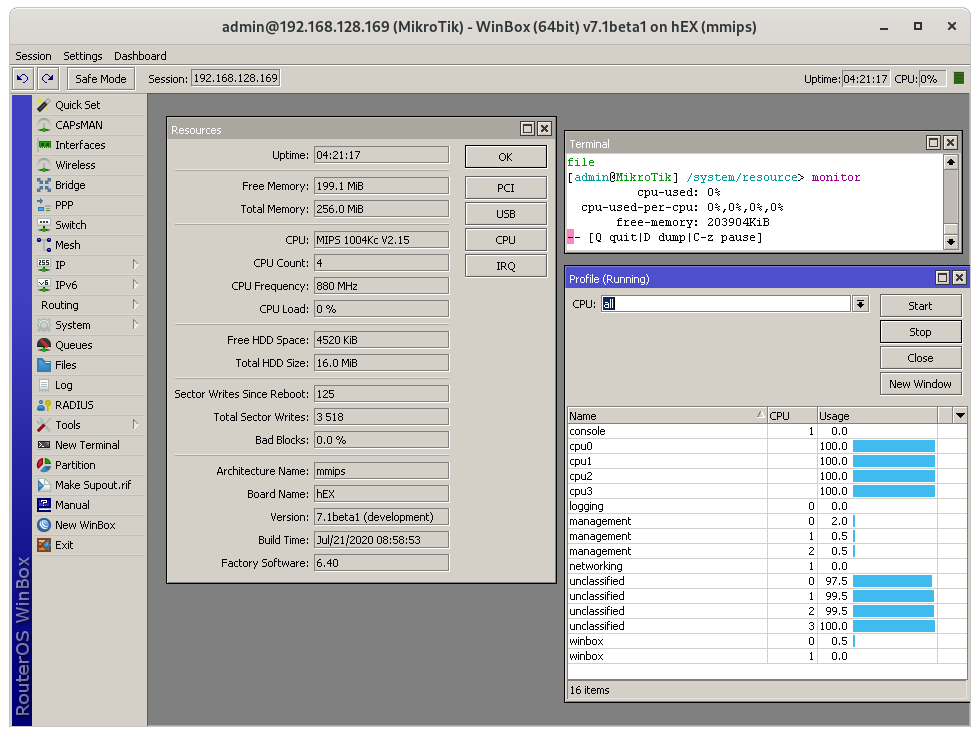This screenshot has width=980, height=736.
Task: Click the Terminal scroll up arrow
Action: (x=951, y=162)
